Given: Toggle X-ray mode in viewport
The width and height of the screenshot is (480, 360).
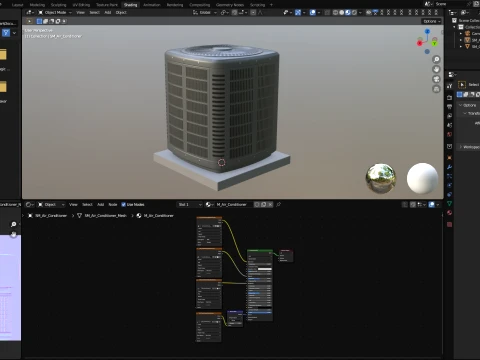Looking at the screenshot, I should point(327,12).
